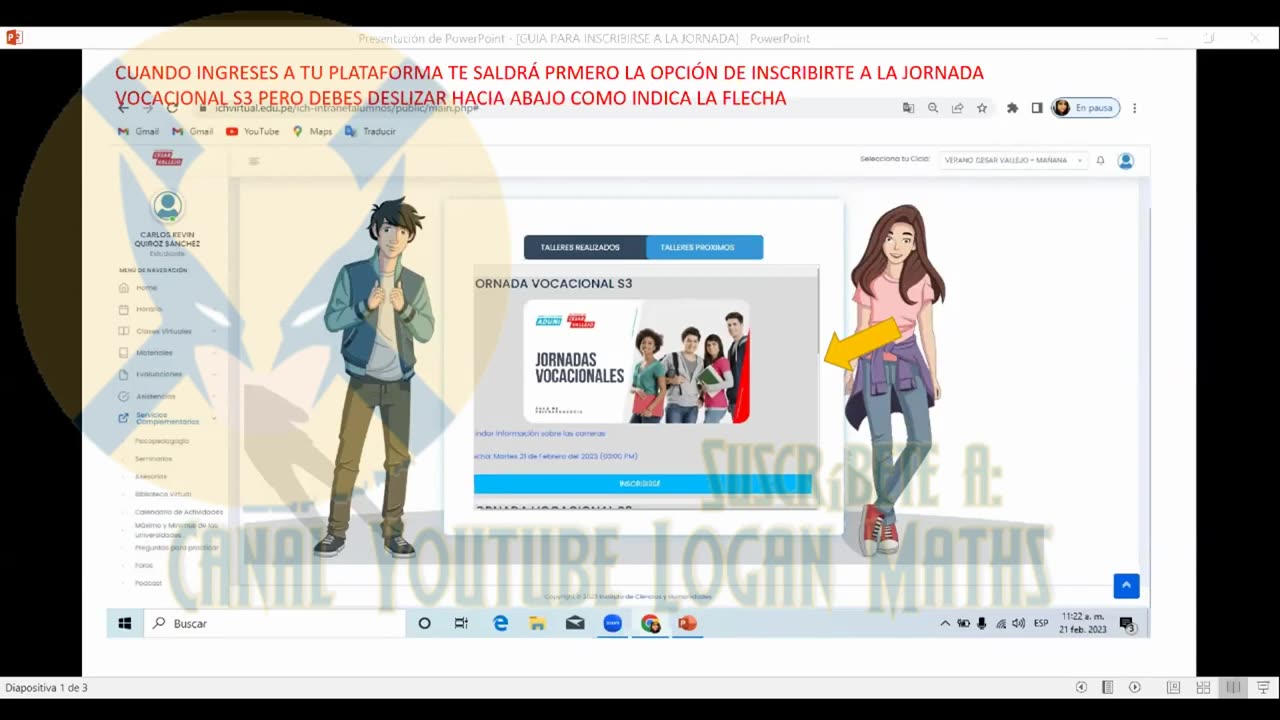Open the Traducir bookmark
The image size is (1280, 720).
(370, 131)
